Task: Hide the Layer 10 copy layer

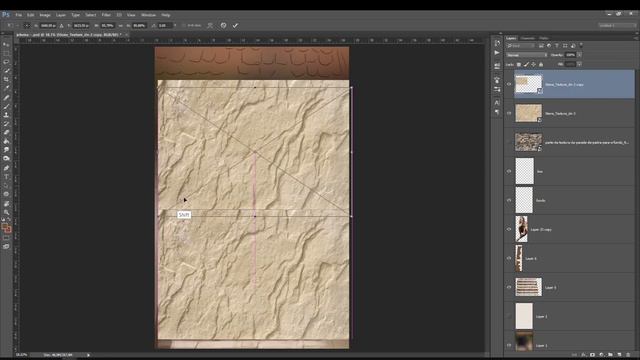Action: pos(509,229)
